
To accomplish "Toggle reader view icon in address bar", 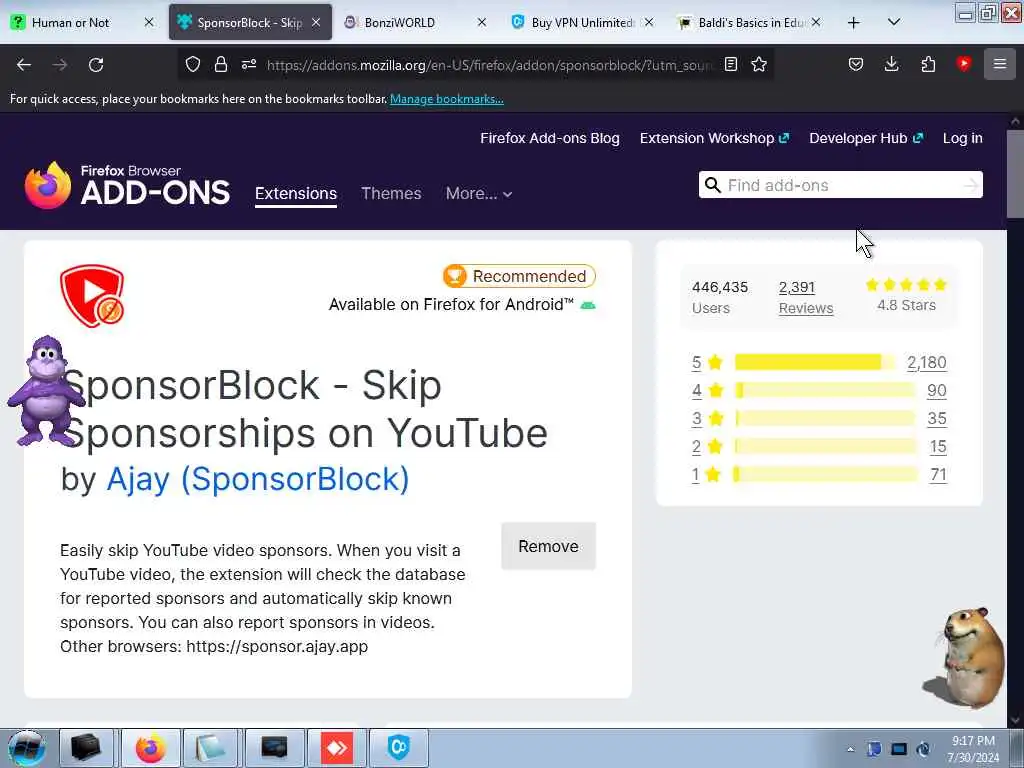I will tap(731, 64).
